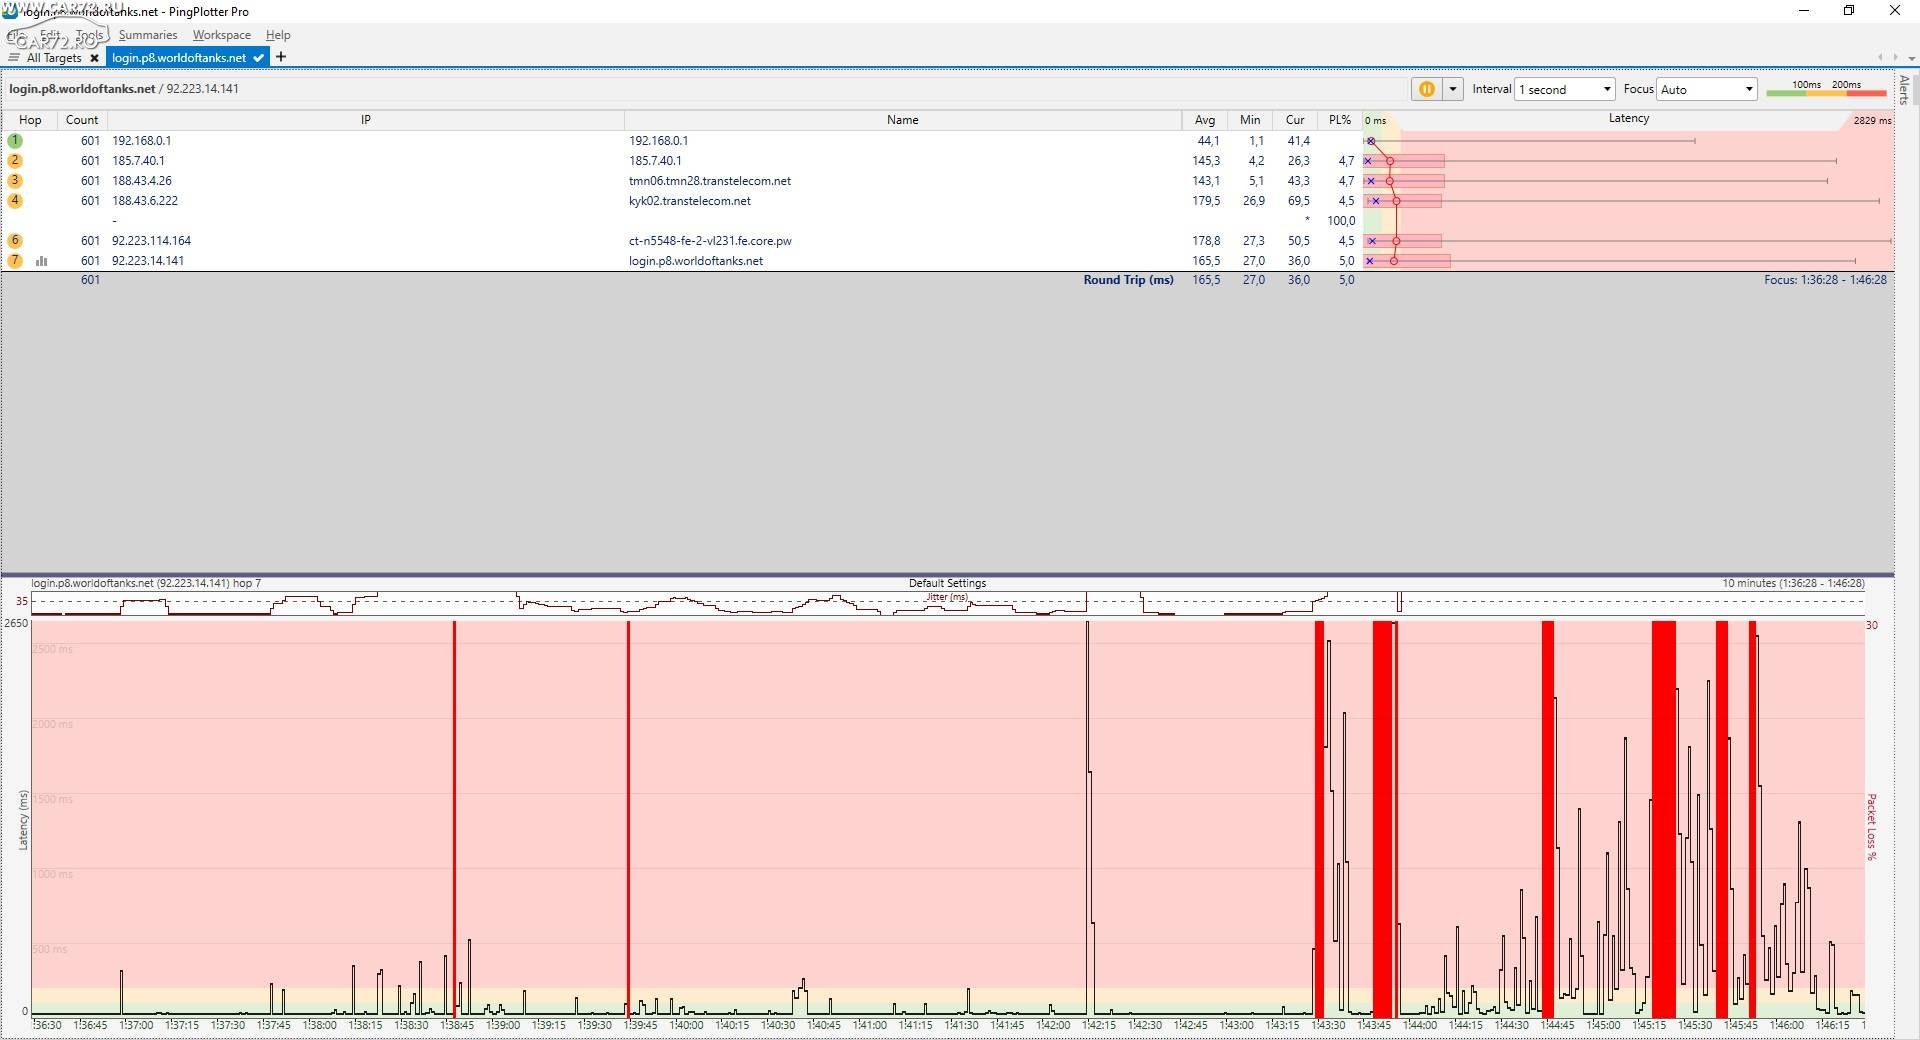The width and height of the screenshot is (1920, 1040).
Task: Click IP 92.223.114.164 in hop 6
Action: click(151, 241)
